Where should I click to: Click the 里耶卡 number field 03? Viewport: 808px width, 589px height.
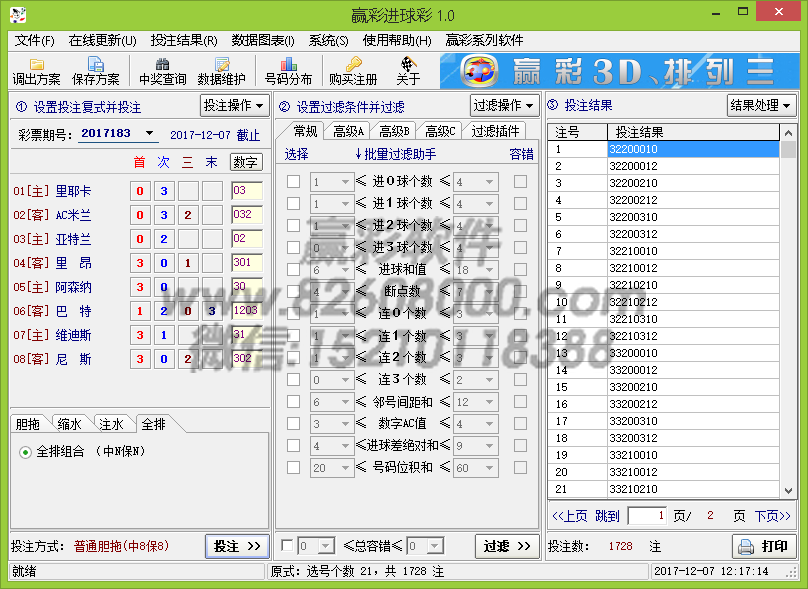(246, 191)
